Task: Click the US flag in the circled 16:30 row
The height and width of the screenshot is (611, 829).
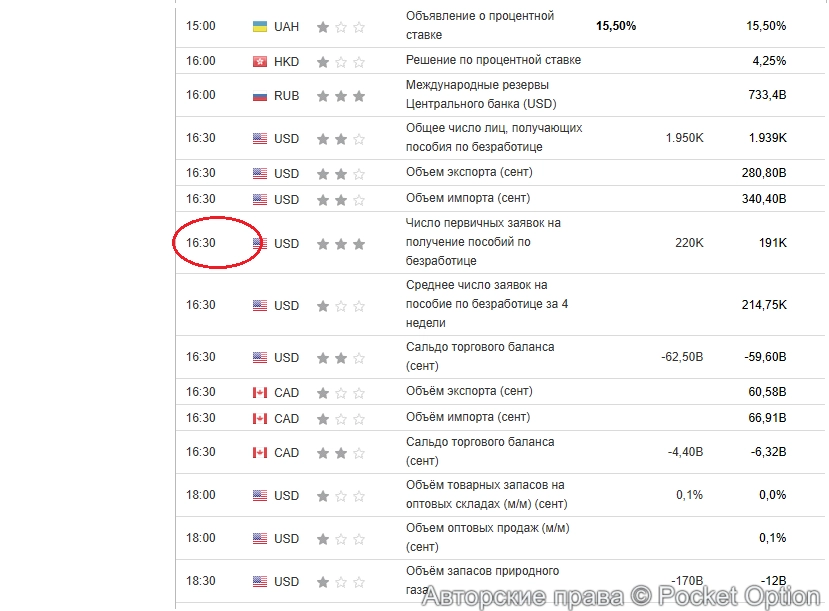Action: click(x=260, y=244)
